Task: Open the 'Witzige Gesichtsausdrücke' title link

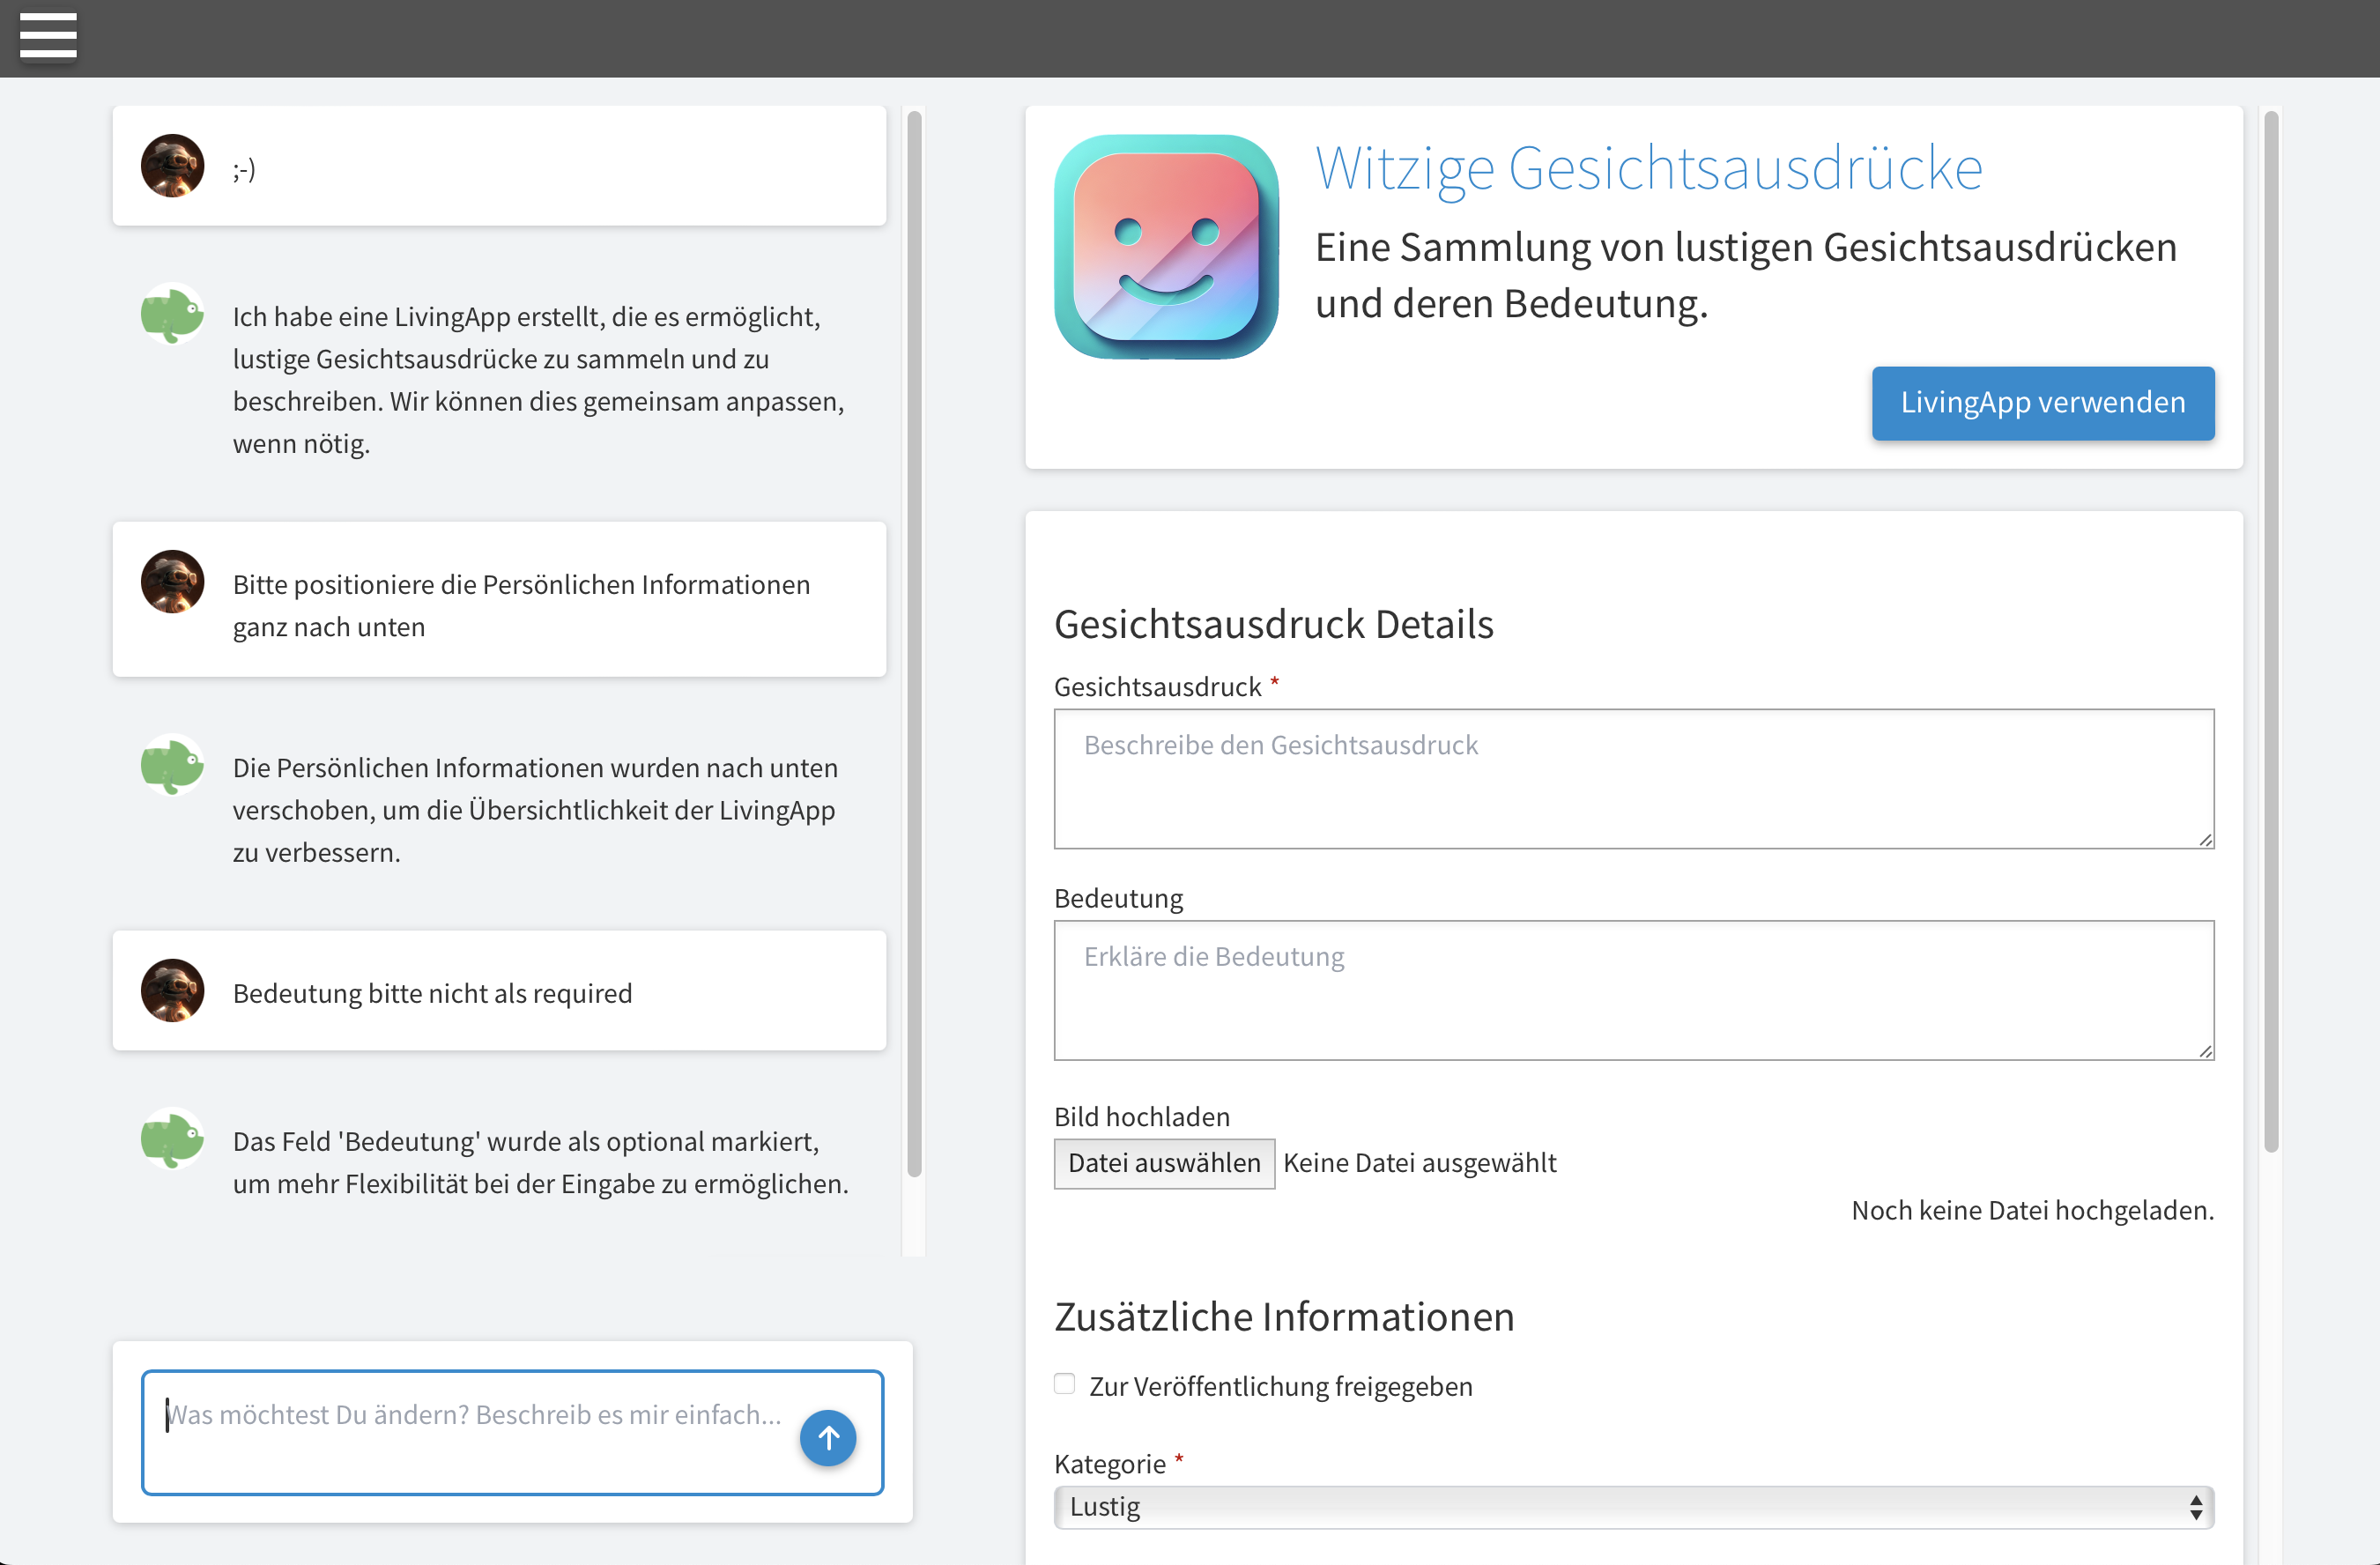Action: pos(1649,169)
